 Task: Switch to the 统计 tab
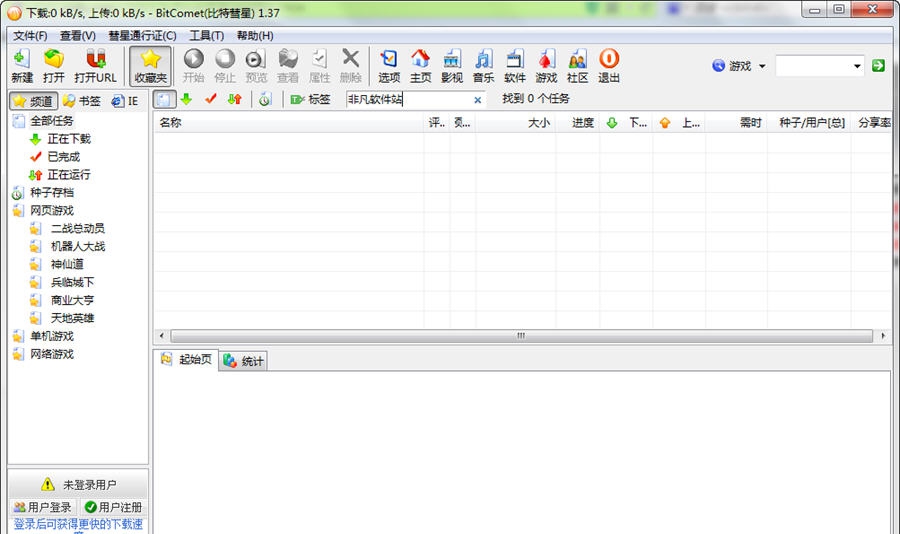click(x=244, y=361)
